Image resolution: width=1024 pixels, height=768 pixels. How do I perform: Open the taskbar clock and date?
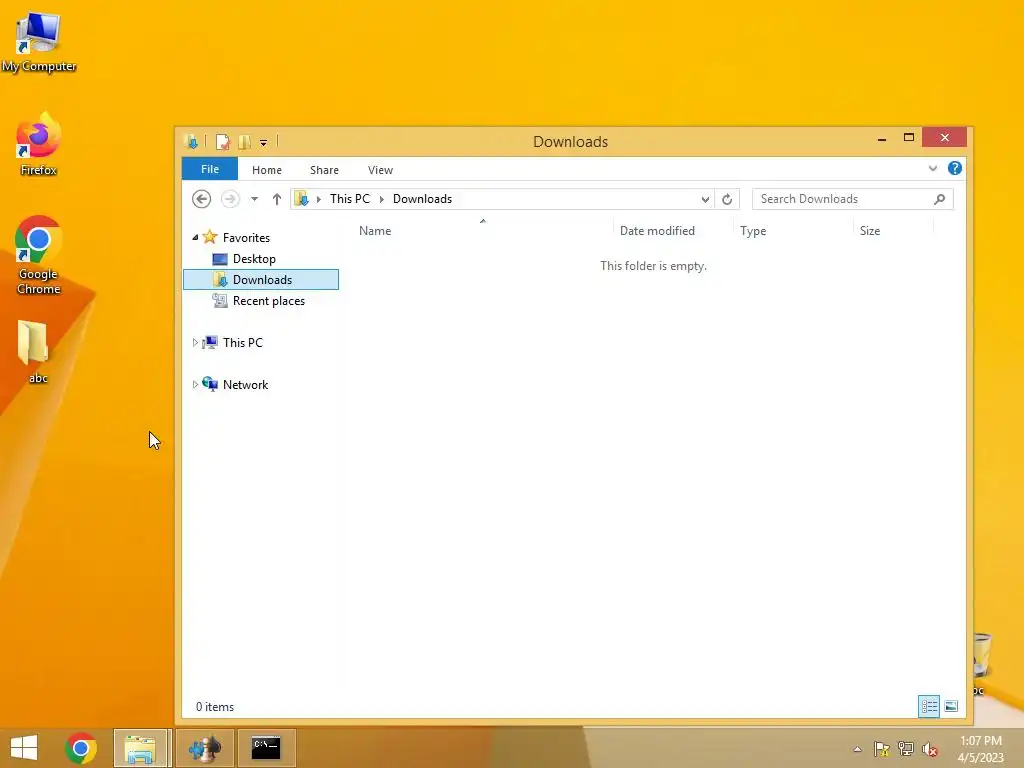click(x=980, y=748)
